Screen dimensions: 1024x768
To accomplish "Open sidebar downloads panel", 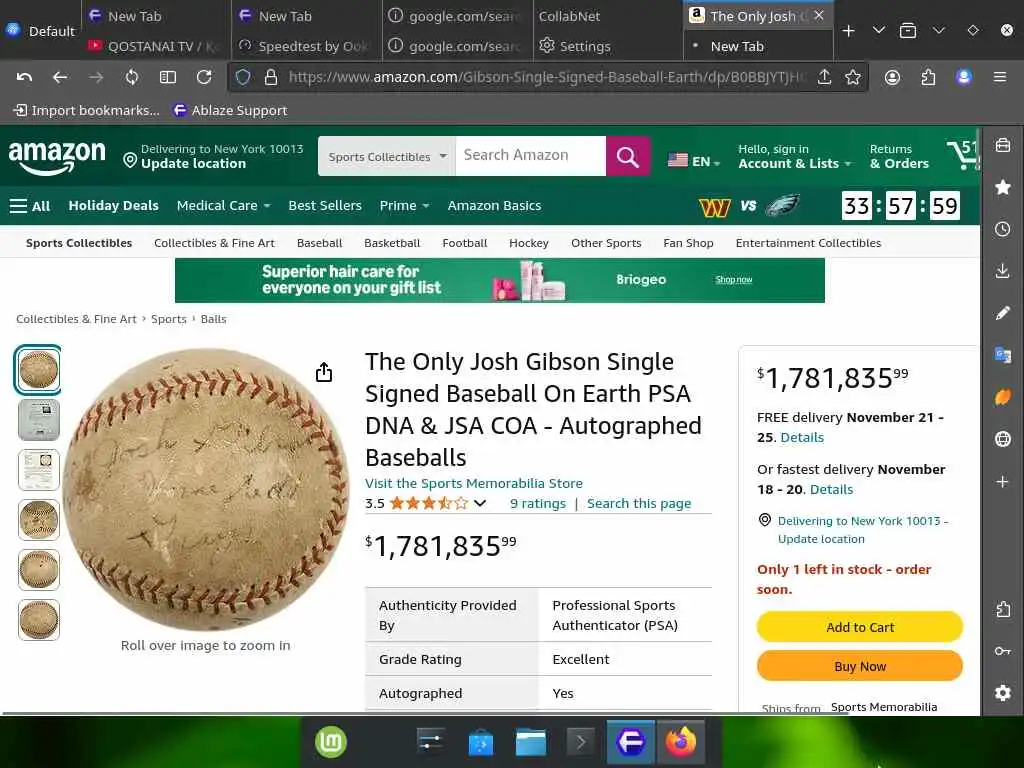I will pos(1002,271).
